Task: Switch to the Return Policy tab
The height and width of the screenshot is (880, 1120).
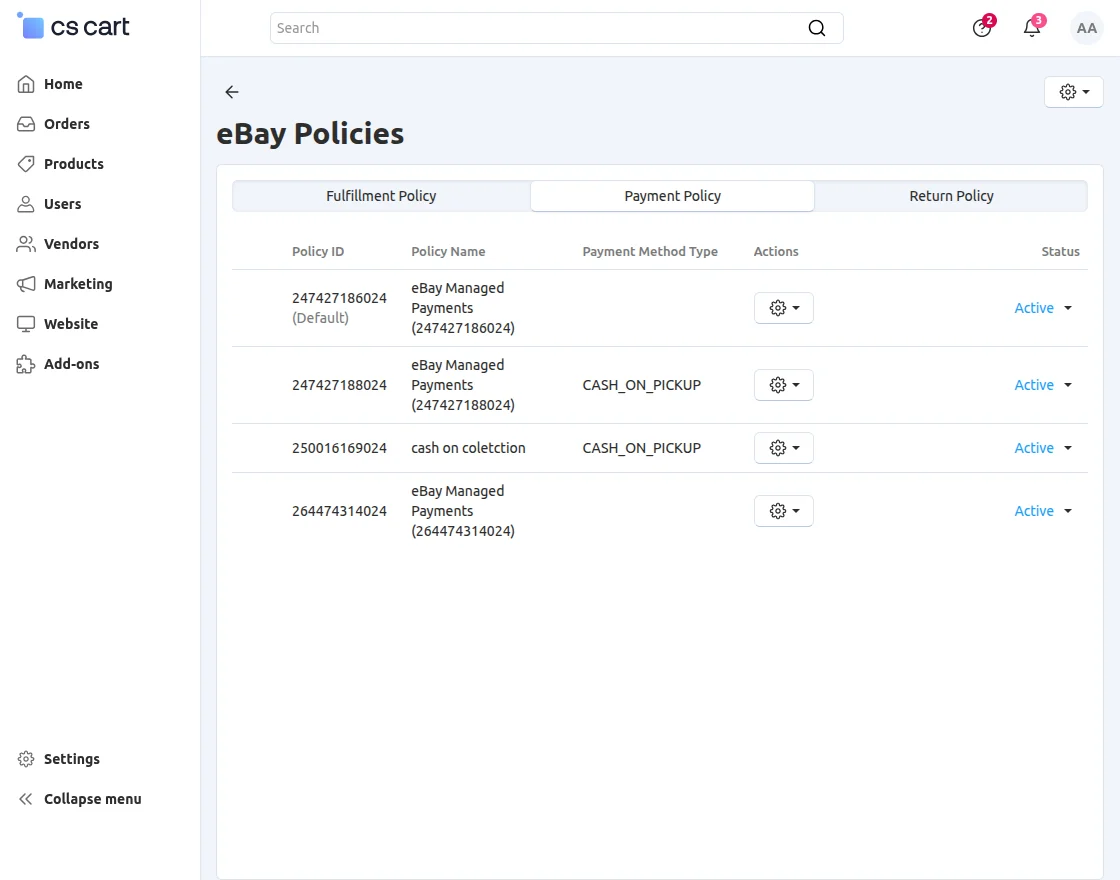Action: [x=951, y=196]
